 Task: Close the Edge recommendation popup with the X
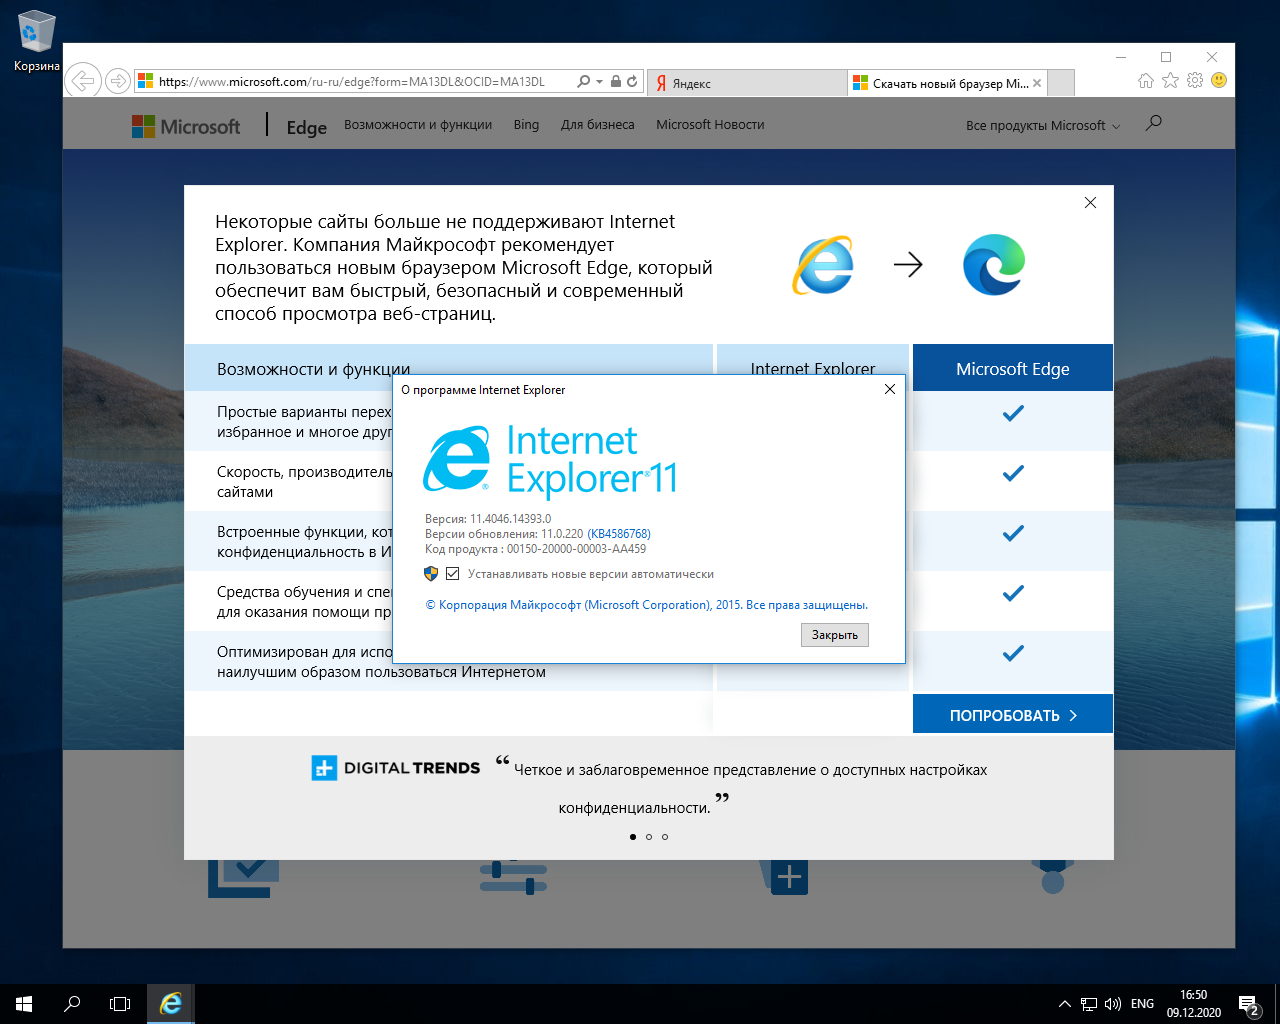point(1090,203)
